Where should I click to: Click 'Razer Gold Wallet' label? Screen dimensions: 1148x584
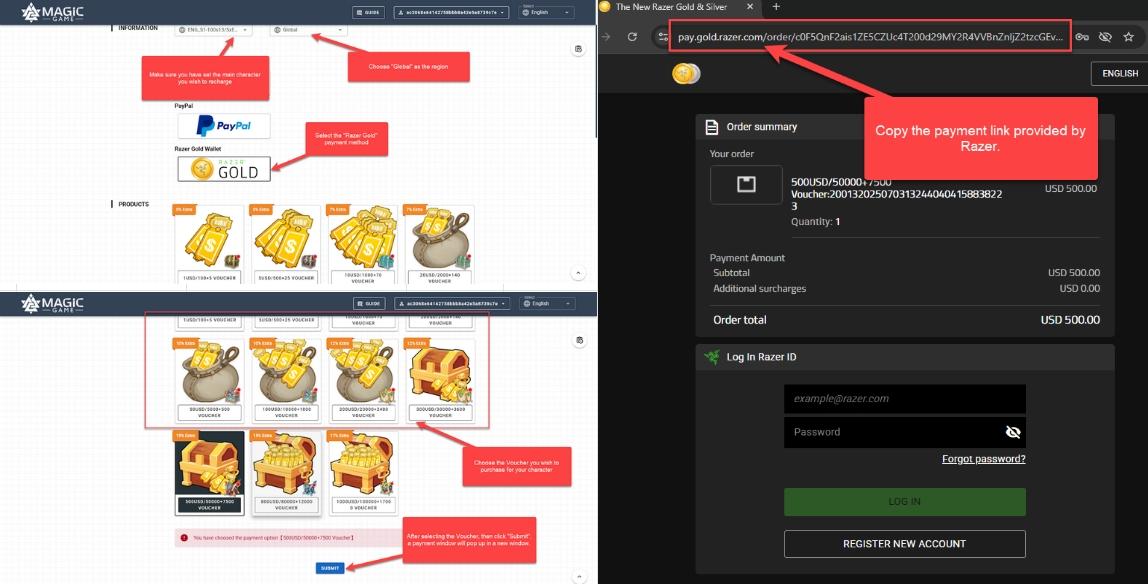tap(198, 149)
